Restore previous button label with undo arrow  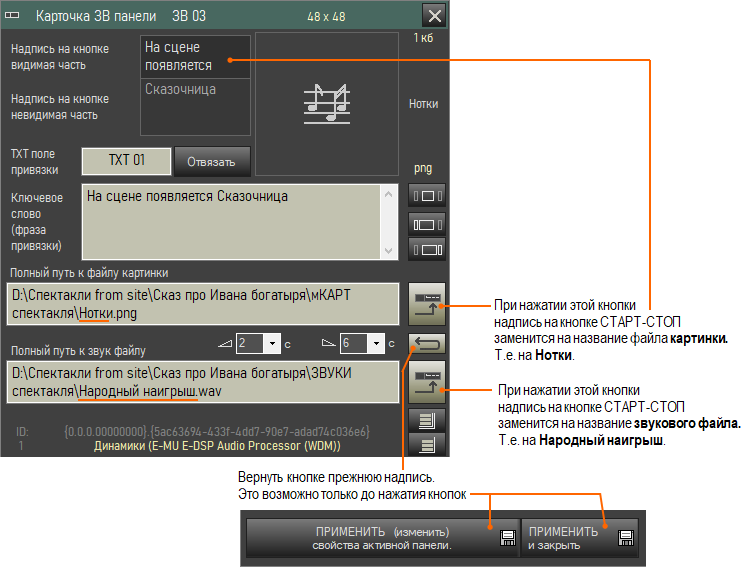(x=427, y=344)
